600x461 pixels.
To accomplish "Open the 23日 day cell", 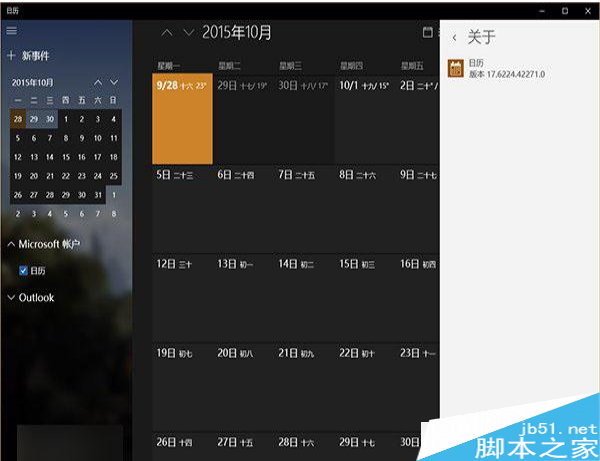I will click(418, 388).
